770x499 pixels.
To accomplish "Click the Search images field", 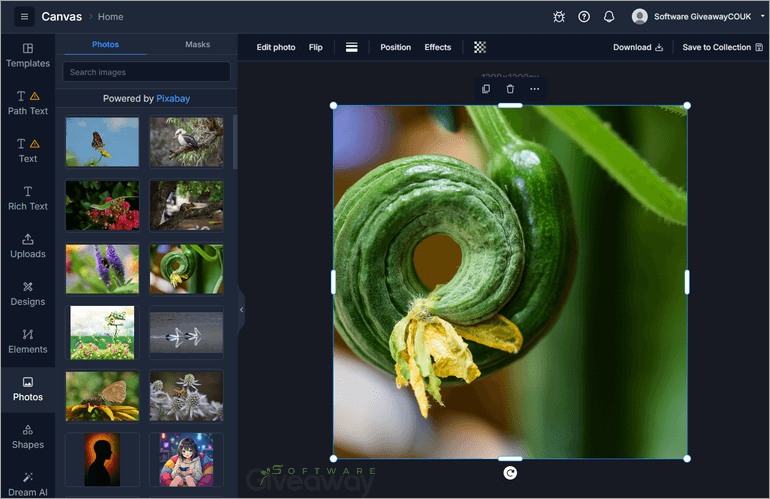I will [x=146, y=72].
